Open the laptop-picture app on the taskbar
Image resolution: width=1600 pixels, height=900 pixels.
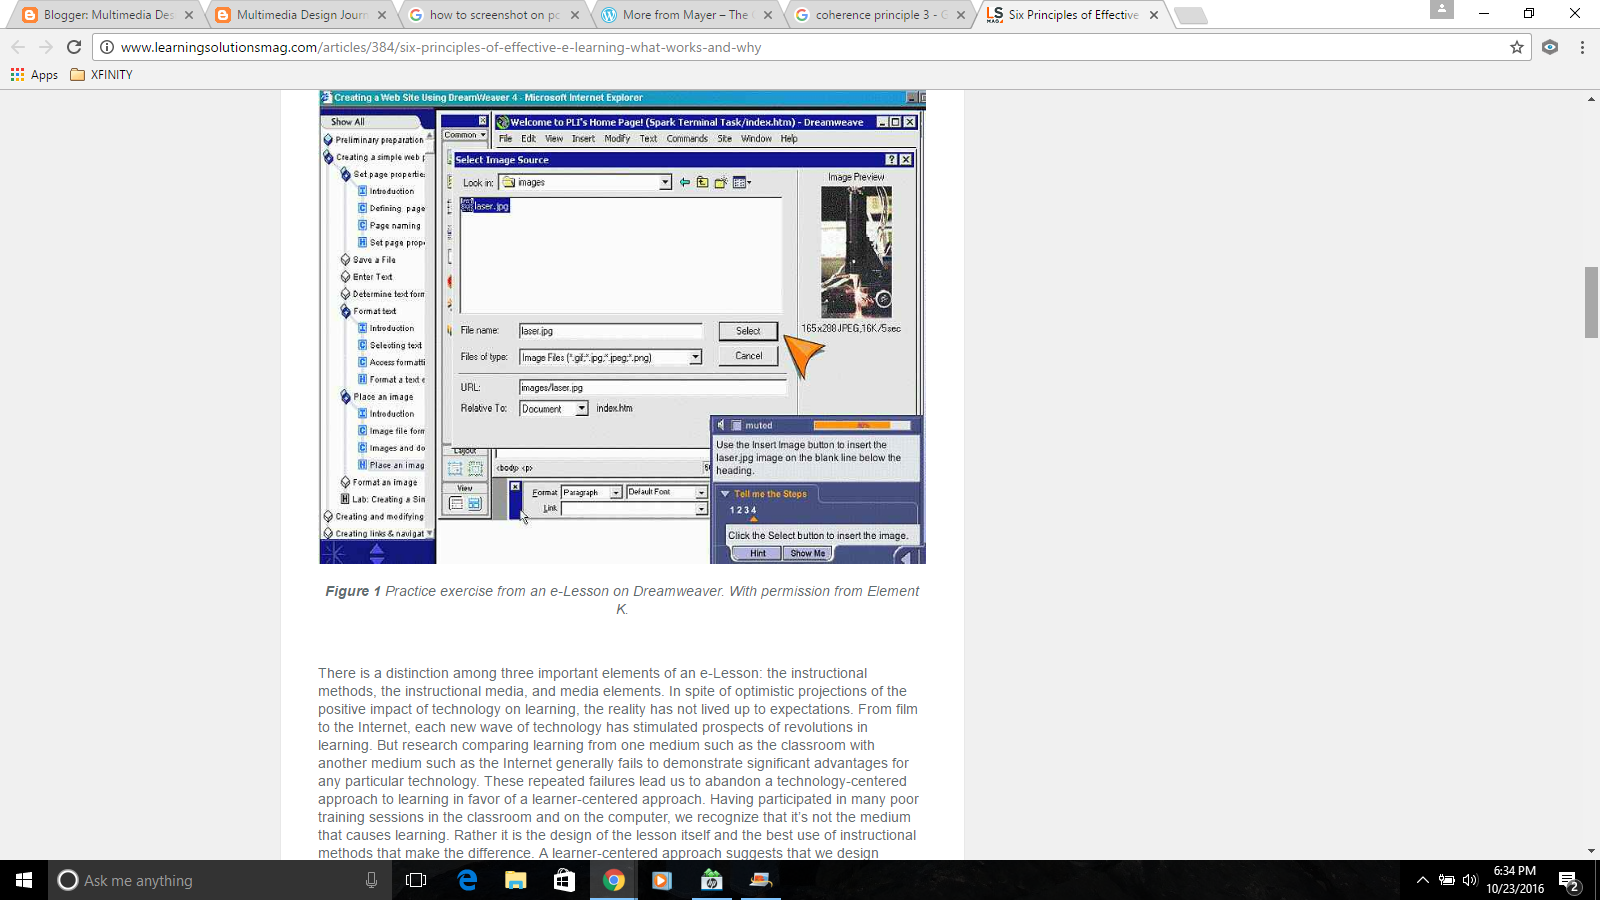(761, 880)
